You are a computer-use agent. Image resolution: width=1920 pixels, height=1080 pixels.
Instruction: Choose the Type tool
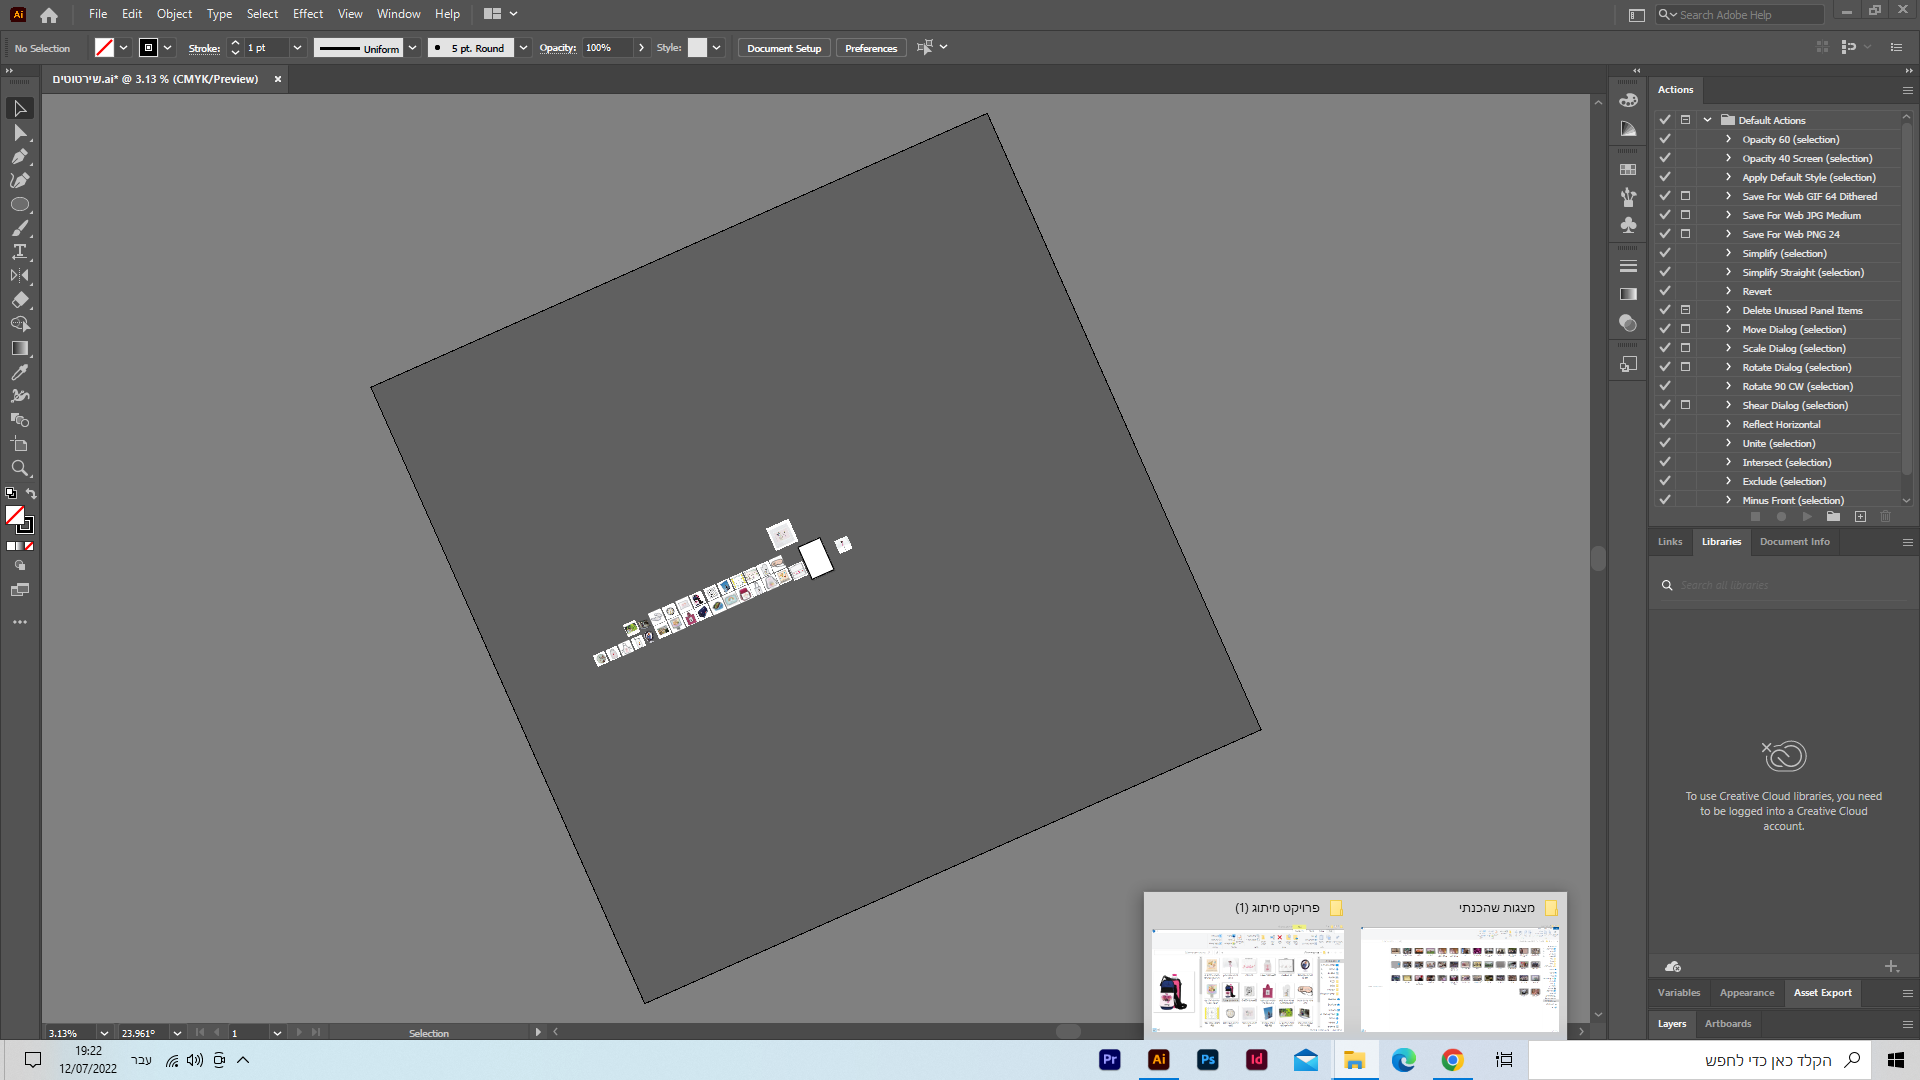(x=20, y=252)
